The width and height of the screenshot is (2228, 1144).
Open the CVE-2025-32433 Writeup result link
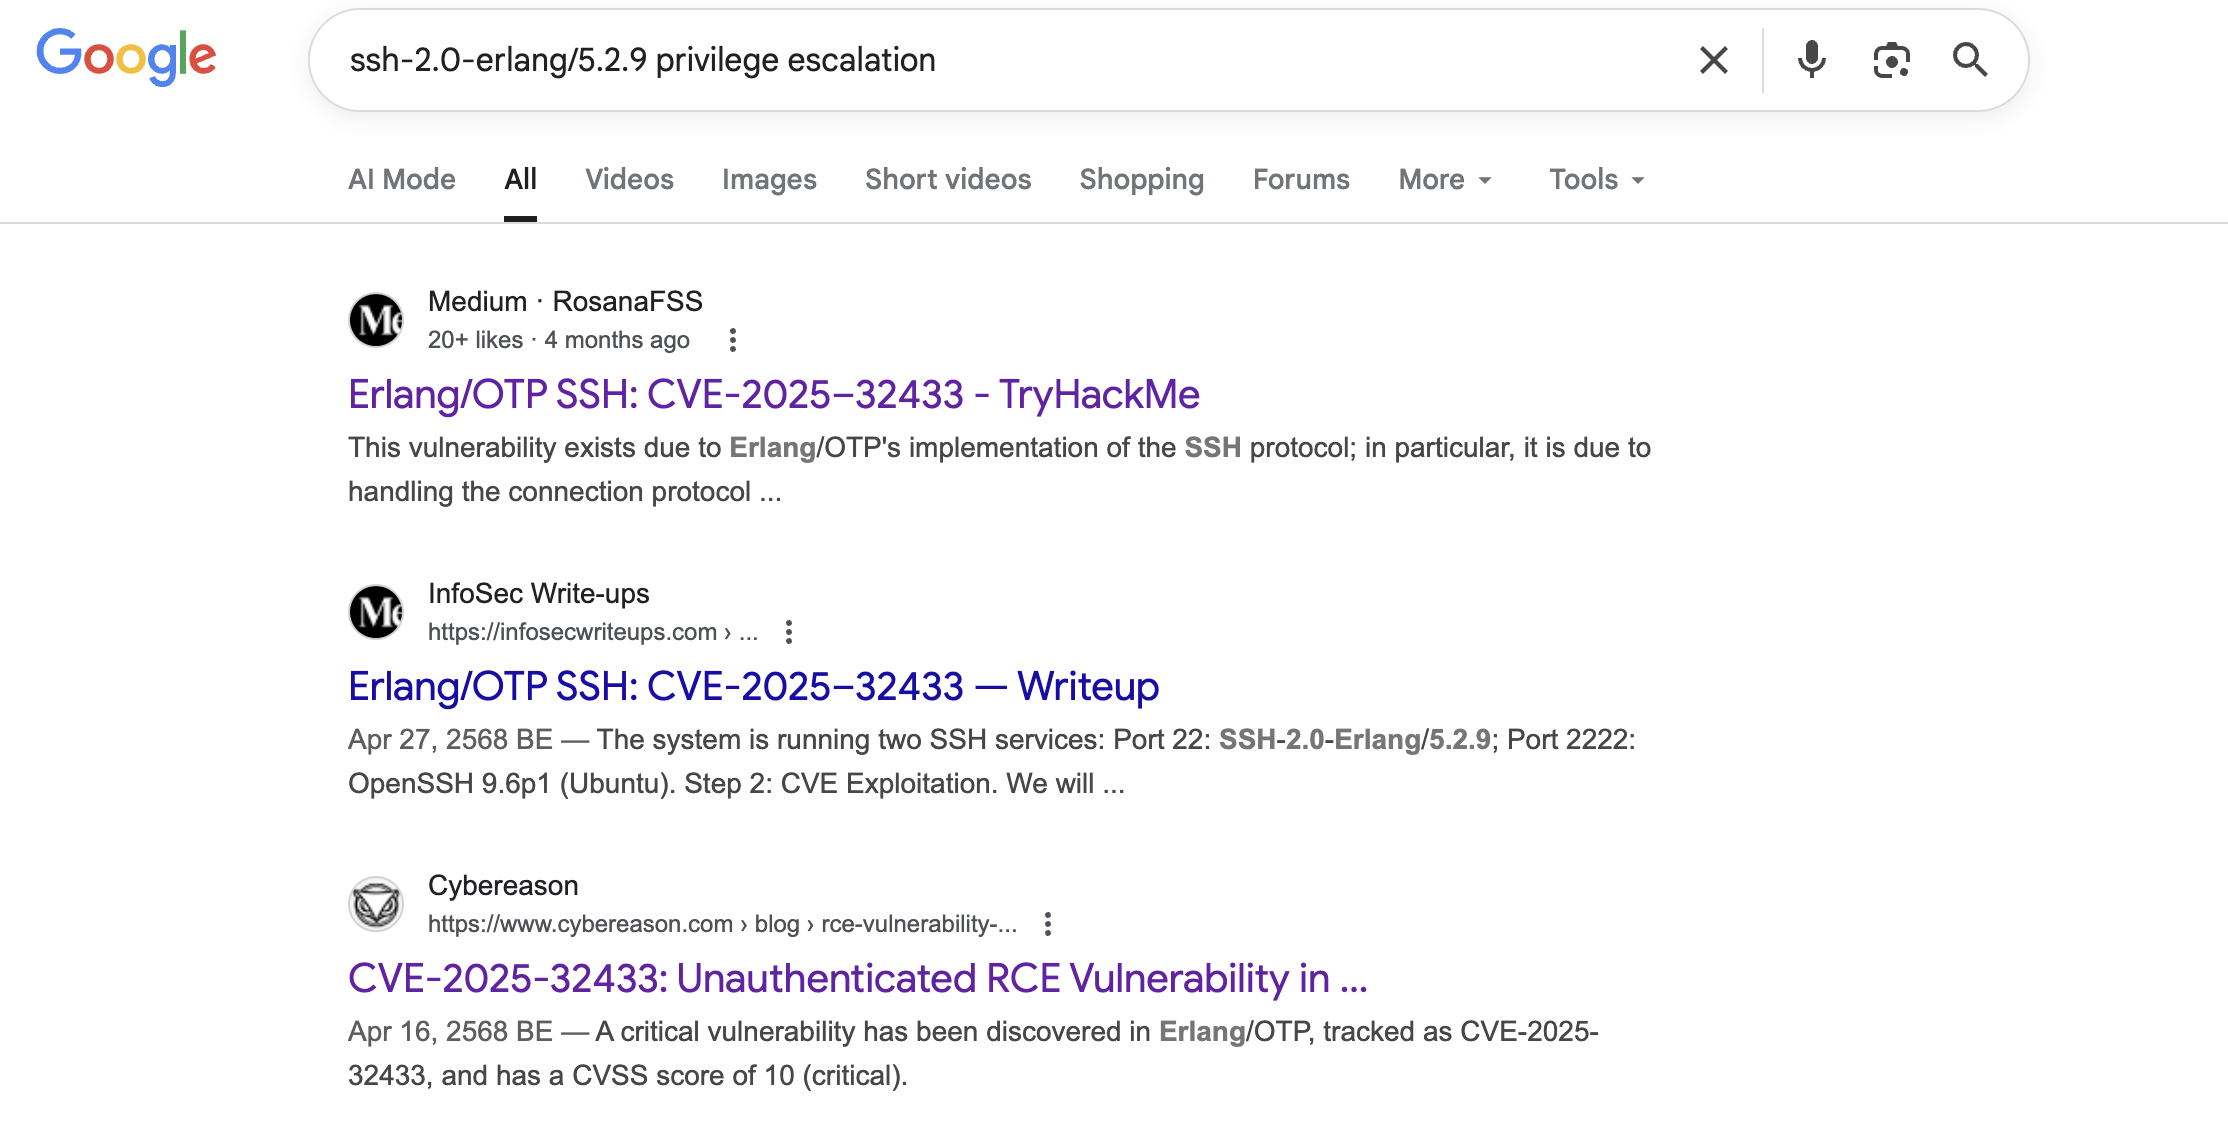[753, 686]
